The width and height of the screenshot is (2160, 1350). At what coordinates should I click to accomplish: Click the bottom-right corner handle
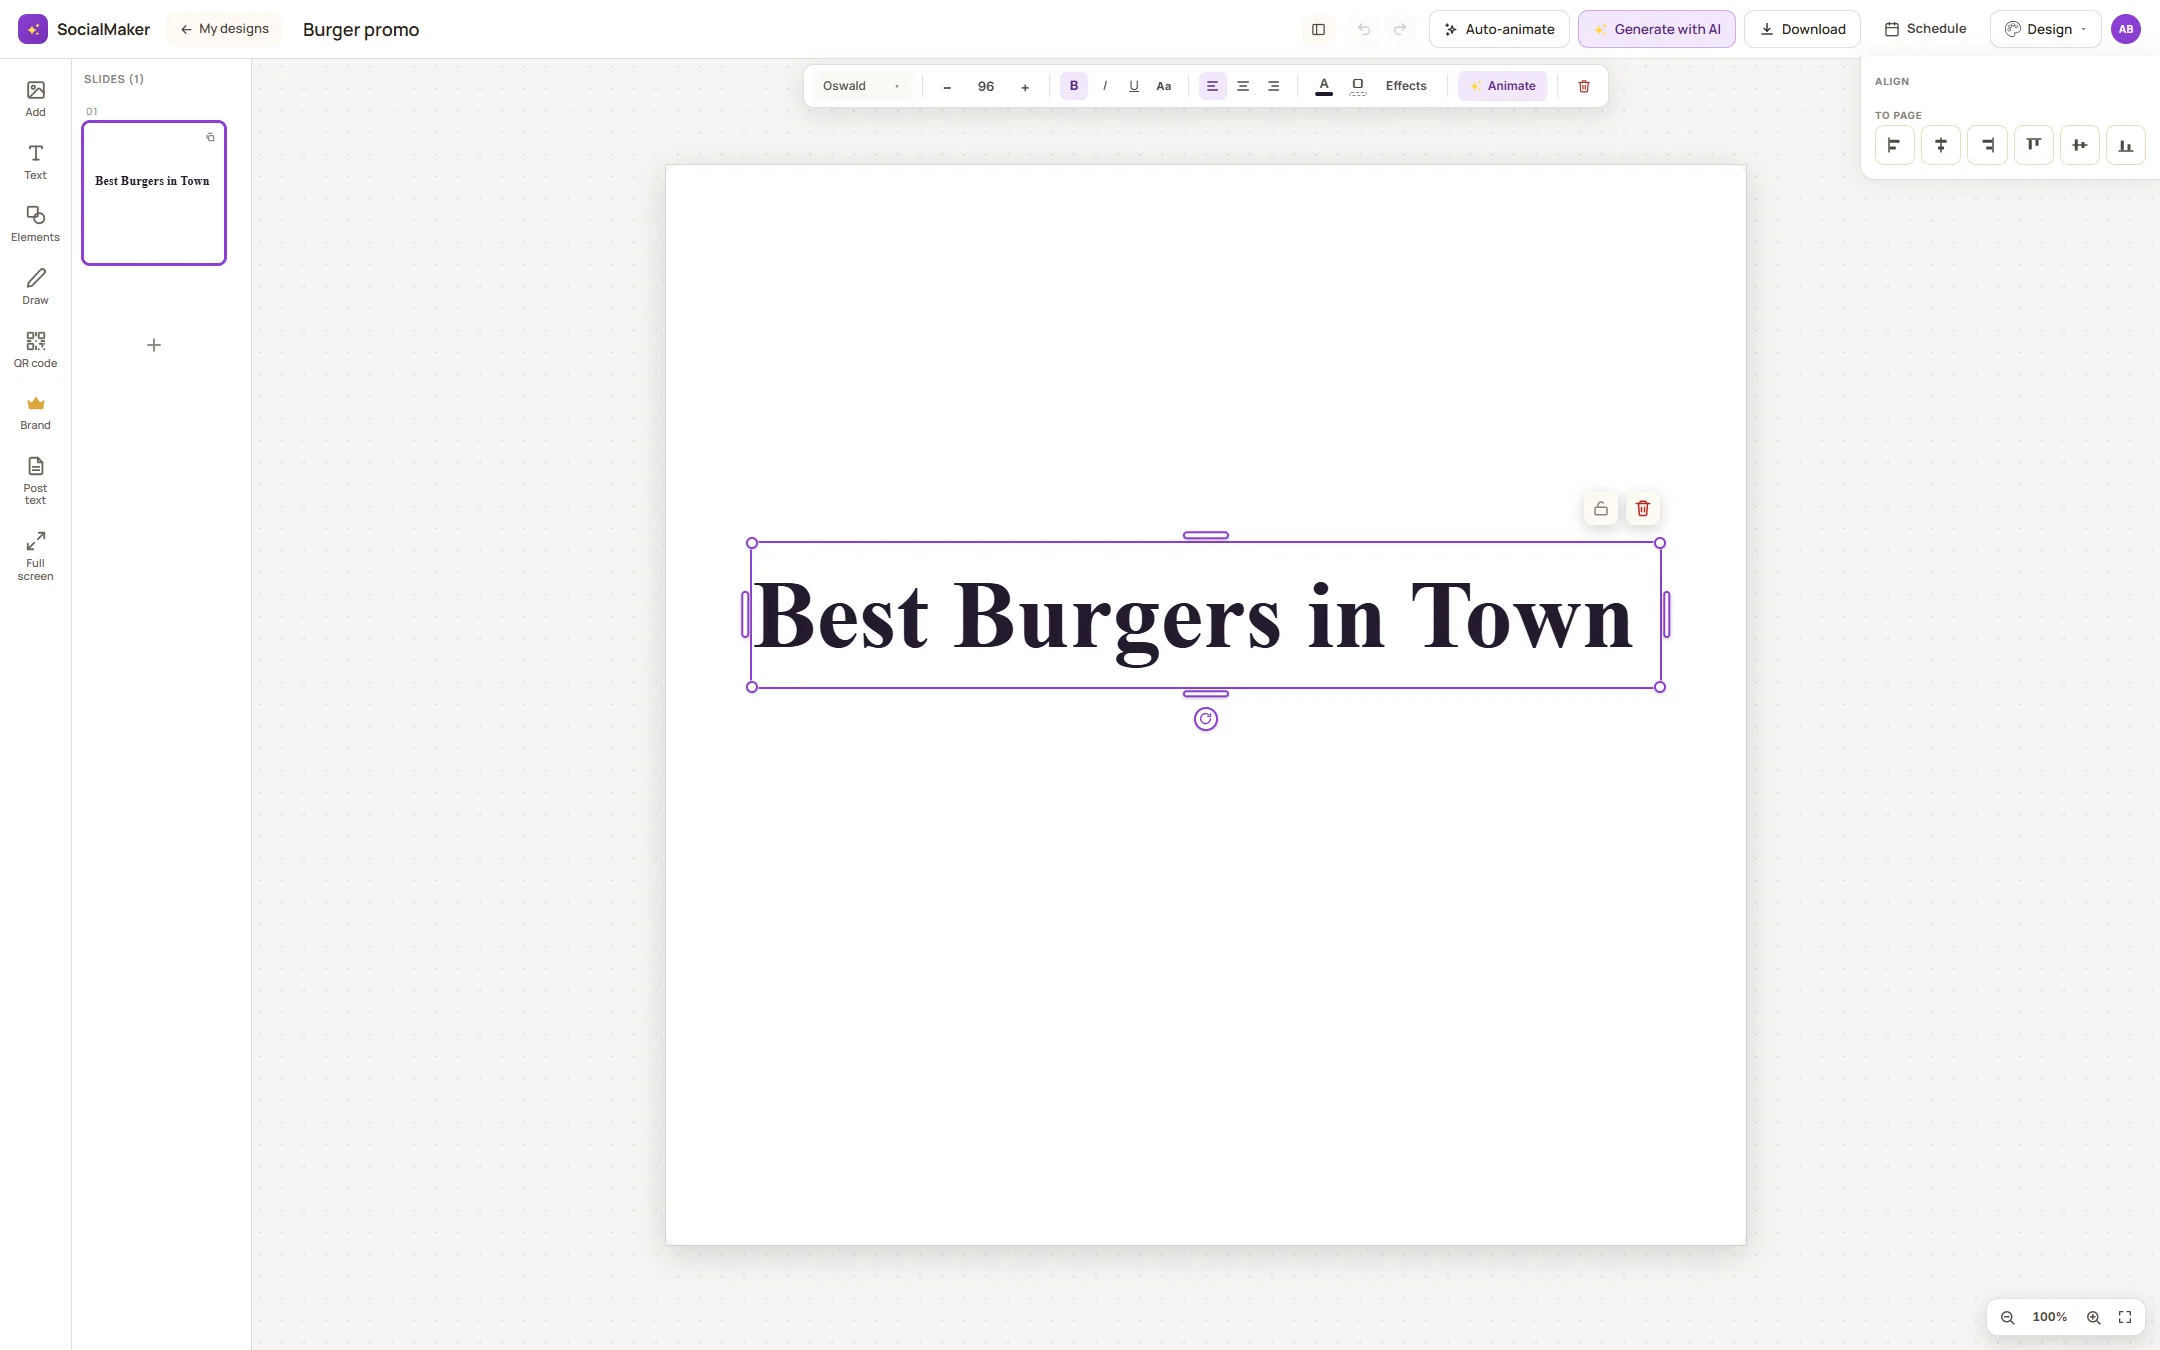1659,687
